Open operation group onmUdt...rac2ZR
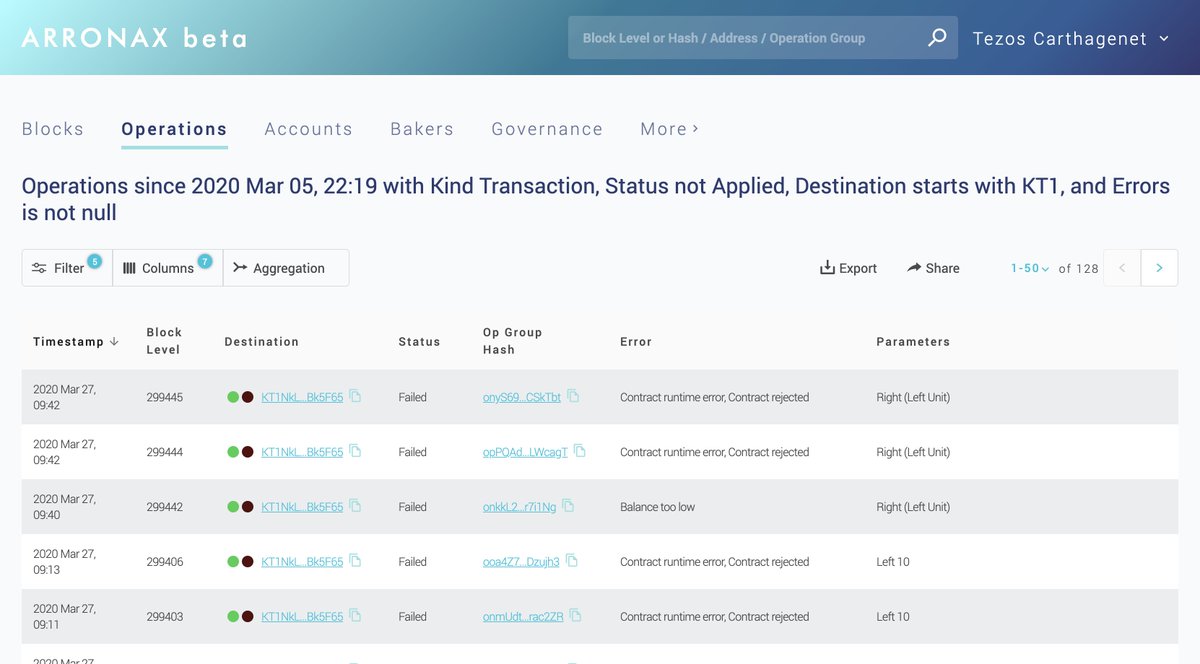The image size is (1200, 664). click(x=523, y=617)
